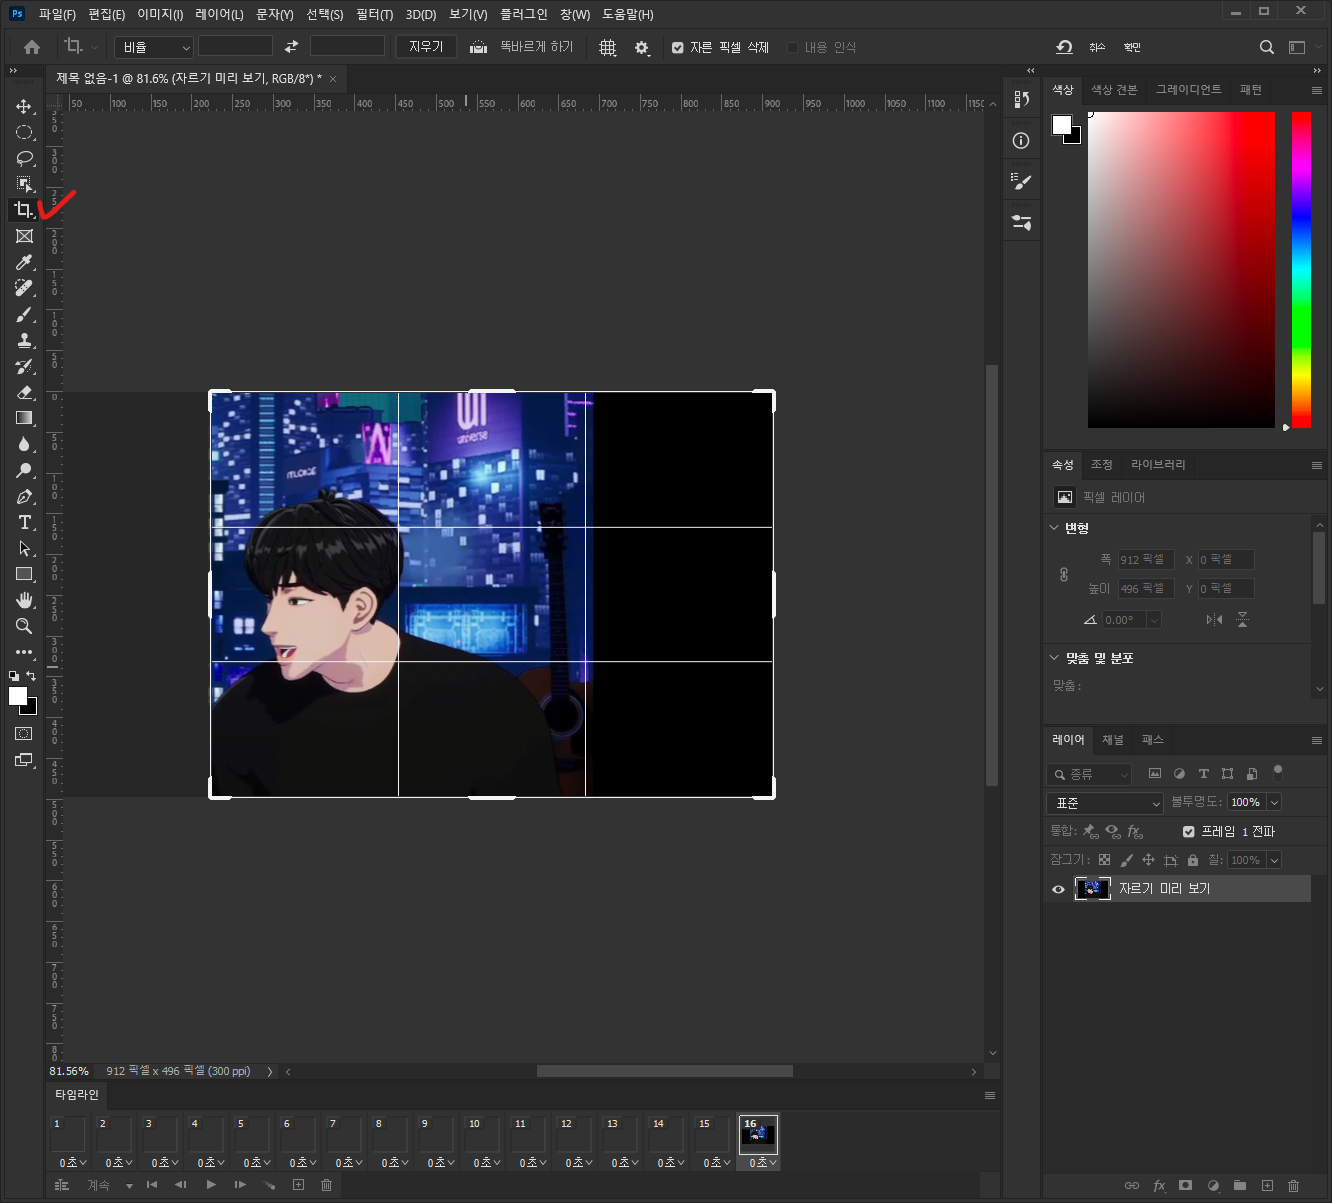Click the 지우기 button

[426, 47]
